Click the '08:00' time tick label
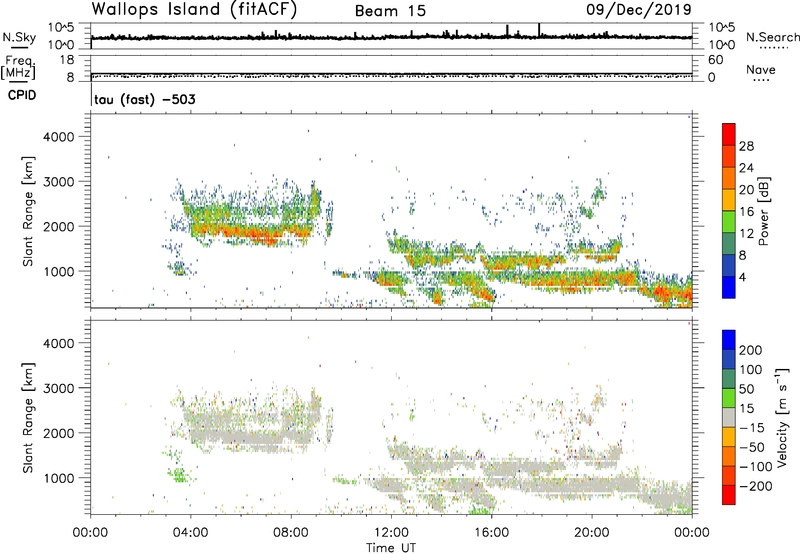The width and height of the screenshot is (800, 554). (291, 533)
